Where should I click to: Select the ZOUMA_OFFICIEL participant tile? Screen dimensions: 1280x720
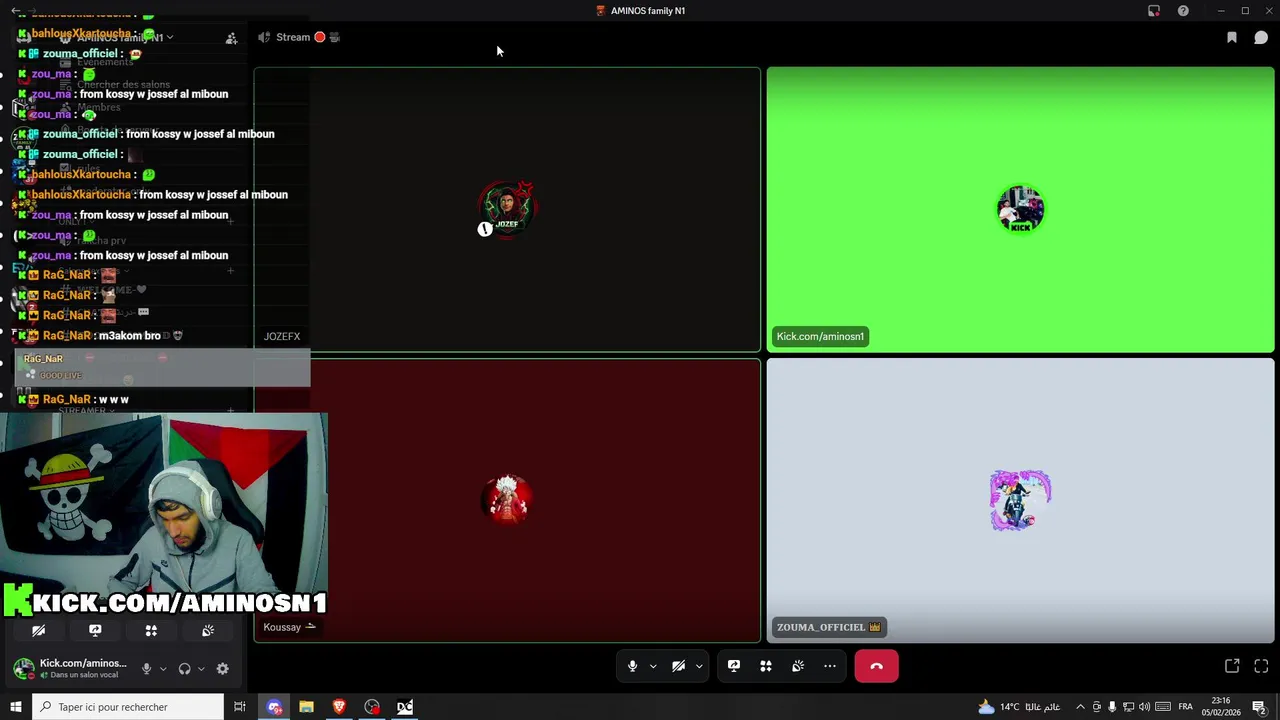tap(1020, 500)
